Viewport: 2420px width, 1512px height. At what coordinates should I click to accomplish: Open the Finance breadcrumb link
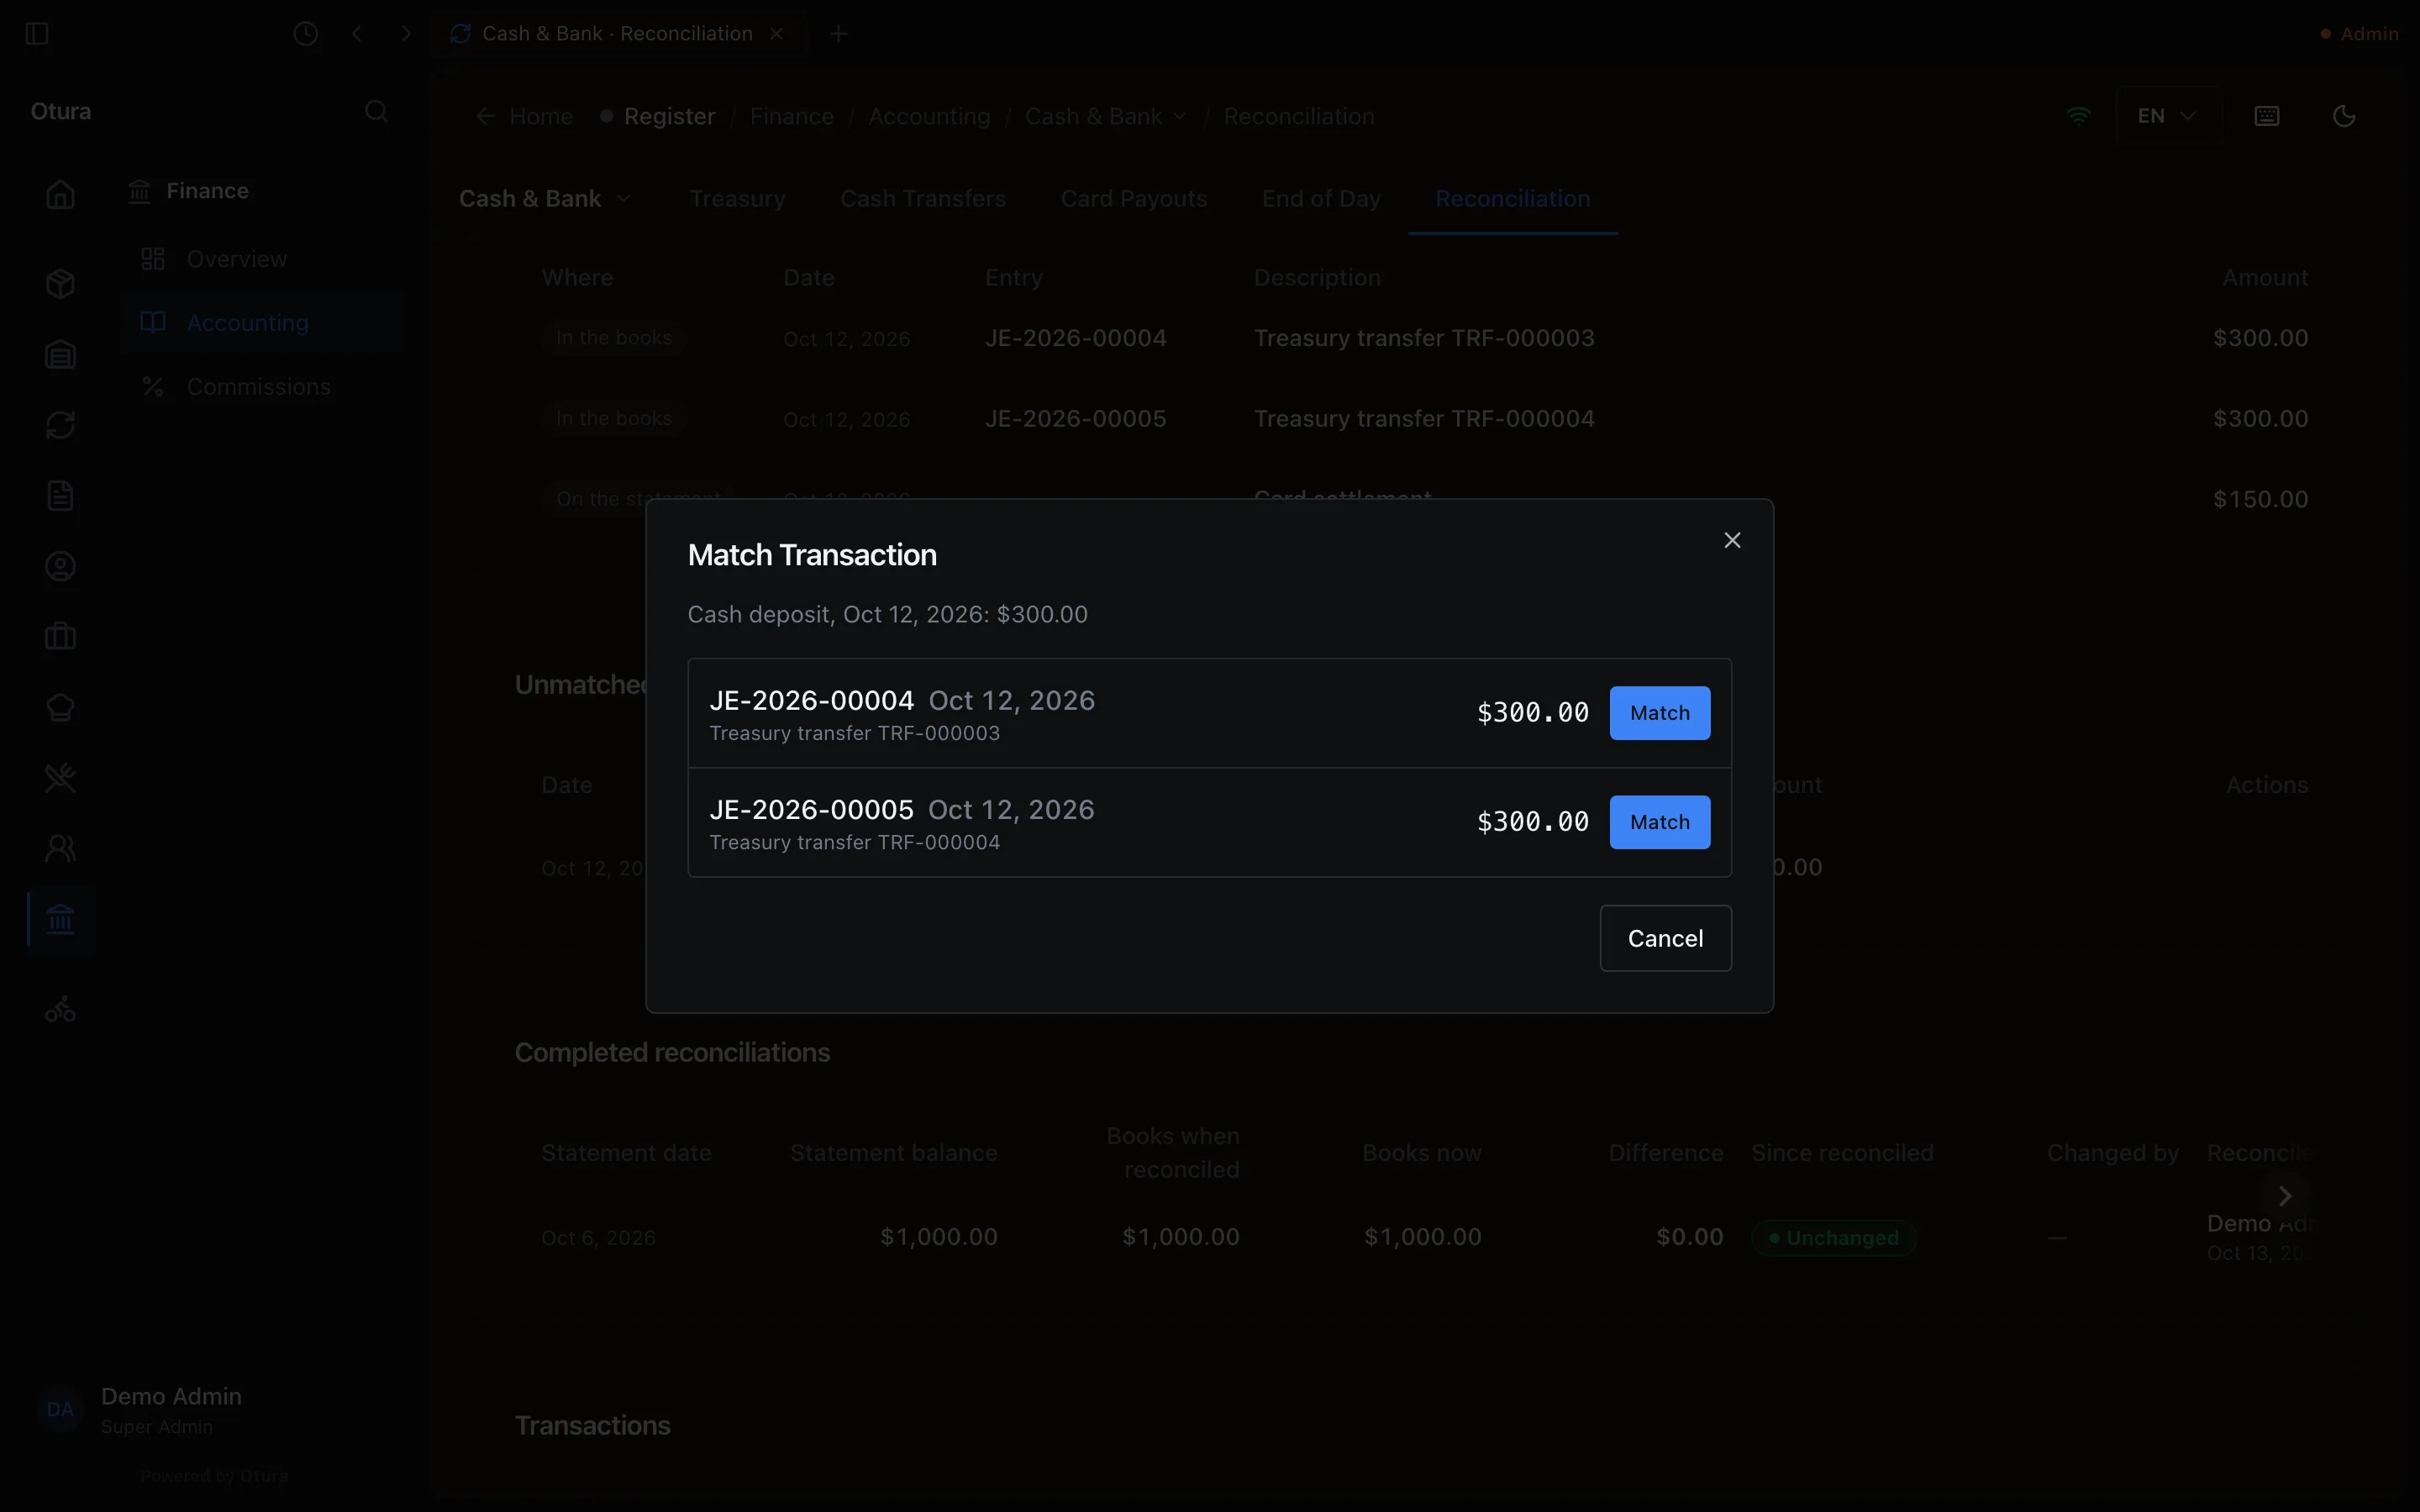point(791,116)
